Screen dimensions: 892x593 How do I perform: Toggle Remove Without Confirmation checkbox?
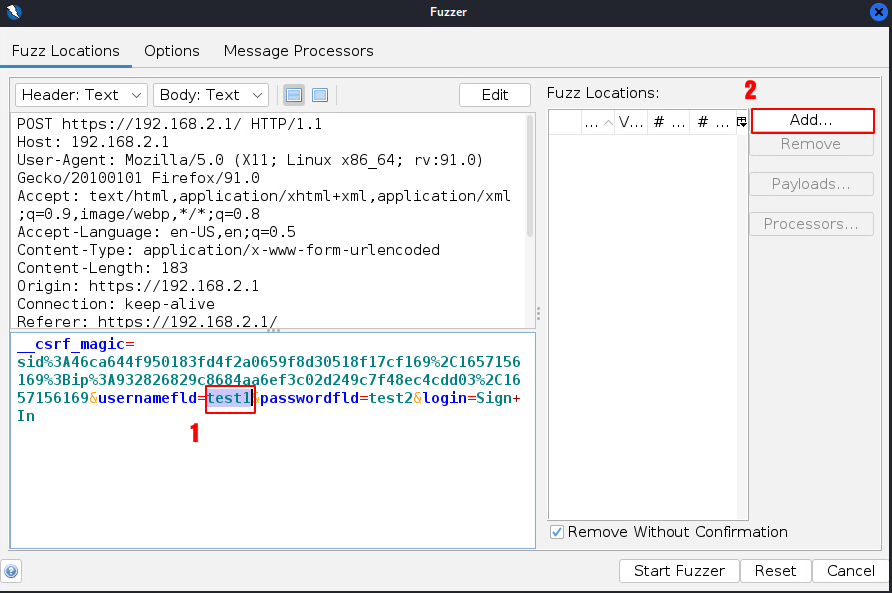[557, 532]
